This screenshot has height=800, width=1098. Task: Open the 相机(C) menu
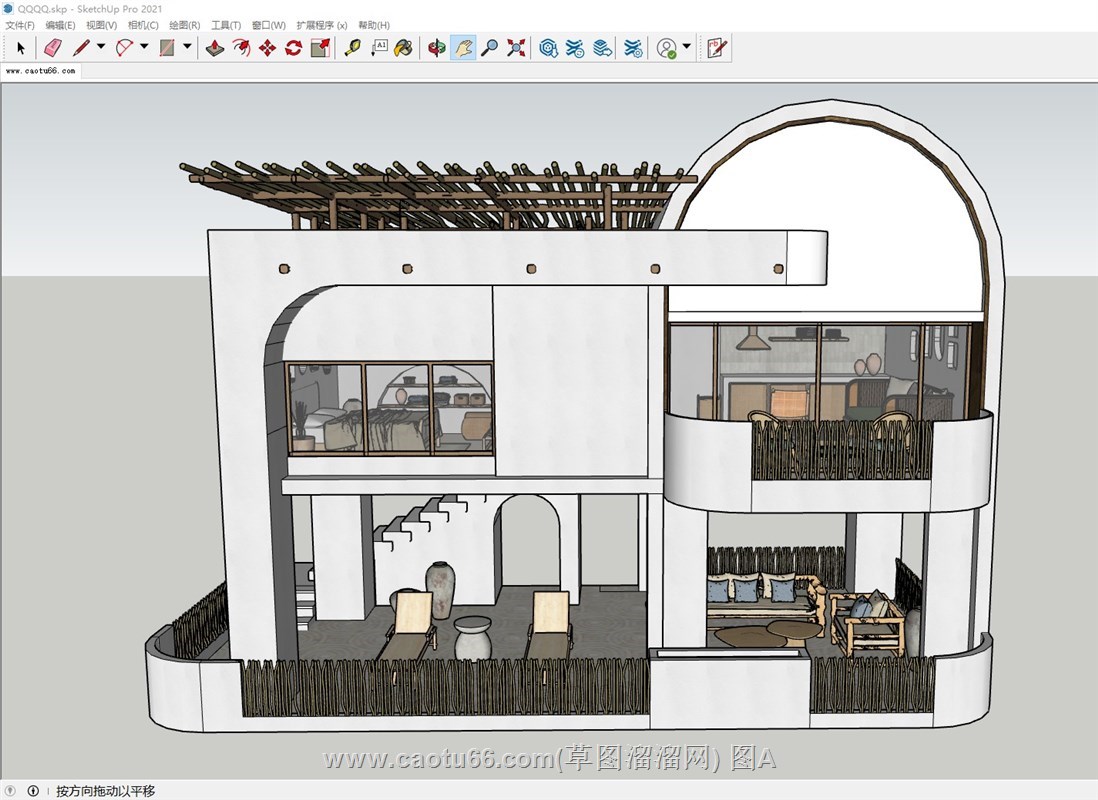(x=143, y=25)
